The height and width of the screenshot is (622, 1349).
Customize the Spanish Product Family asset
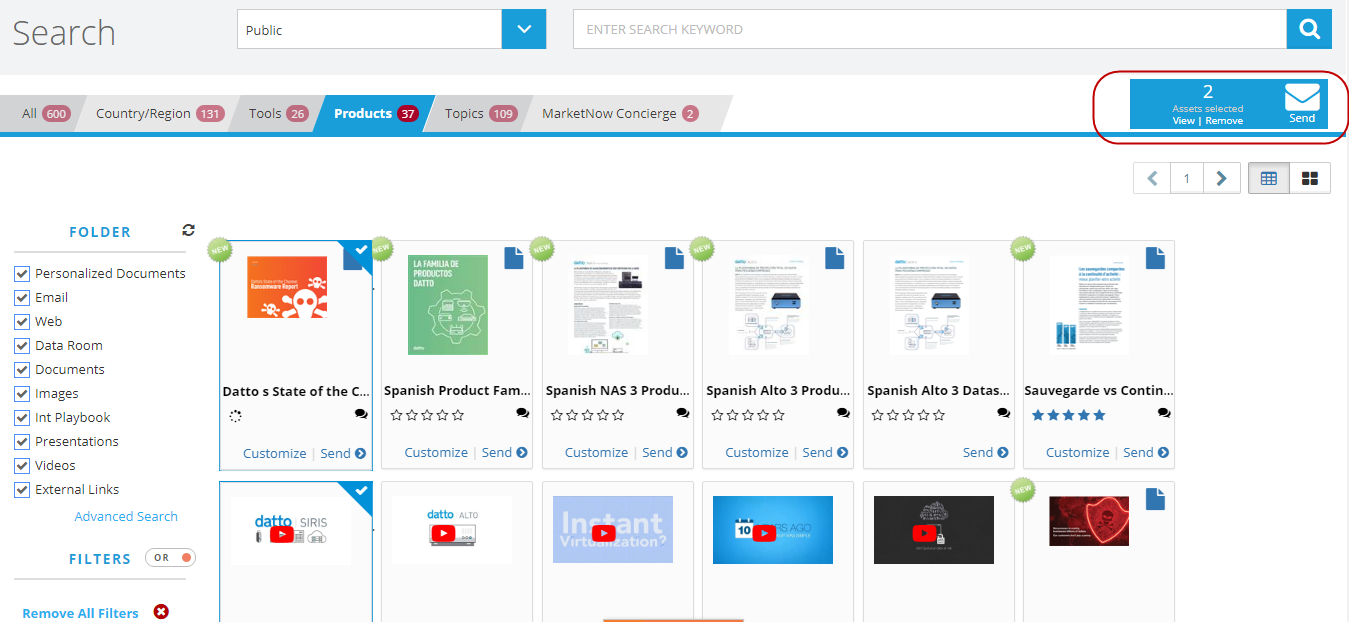coord(436,453)
